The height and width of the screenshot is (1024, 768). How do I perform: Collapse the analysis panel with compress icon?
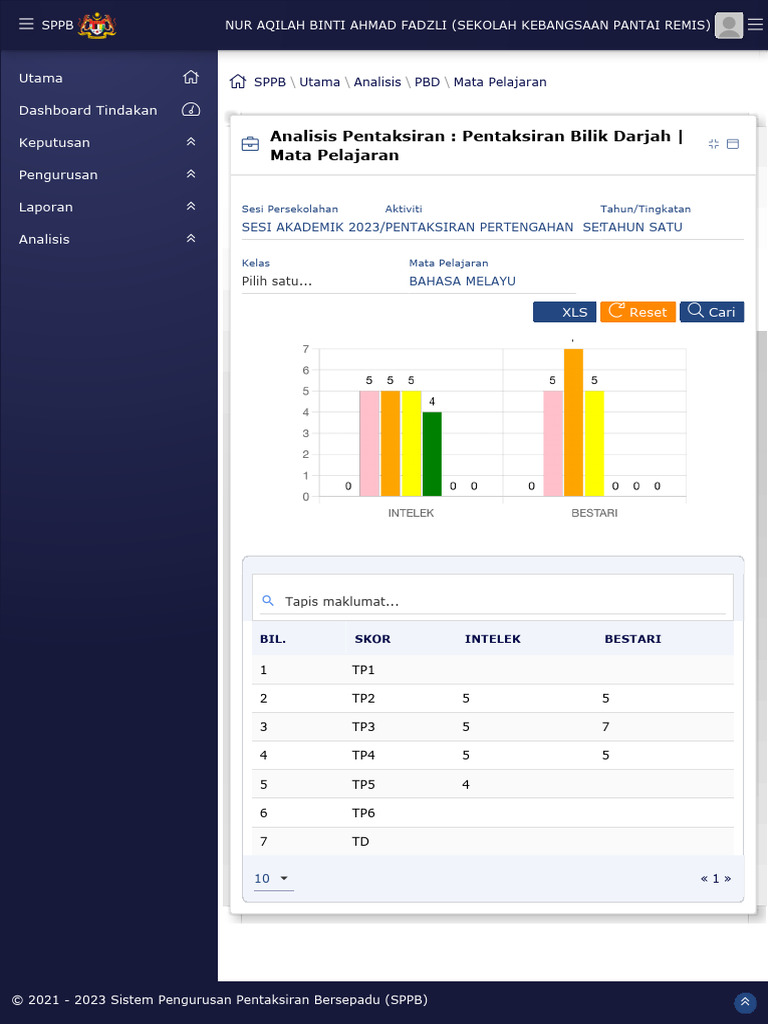pyautogui.click(x=713, y=144)
